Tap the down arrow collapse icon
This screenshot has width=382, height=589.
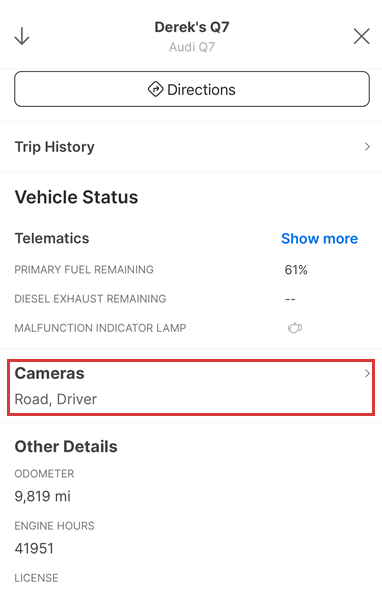click(22, 36)
